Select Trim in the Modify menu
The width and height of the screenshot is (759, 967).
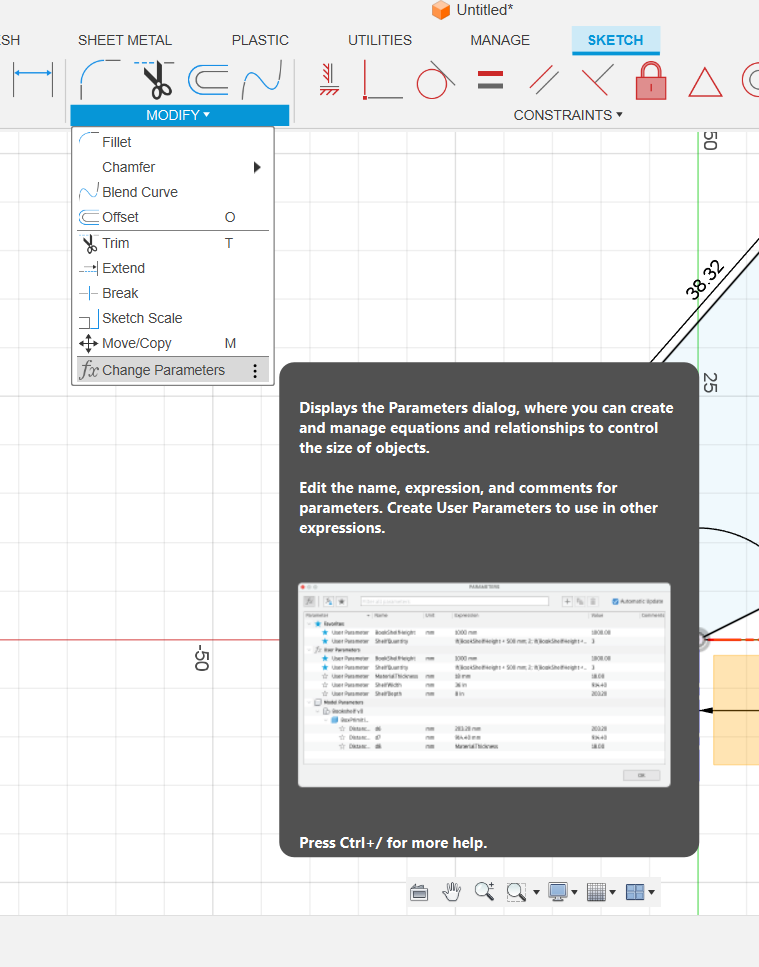coord(173,243)
